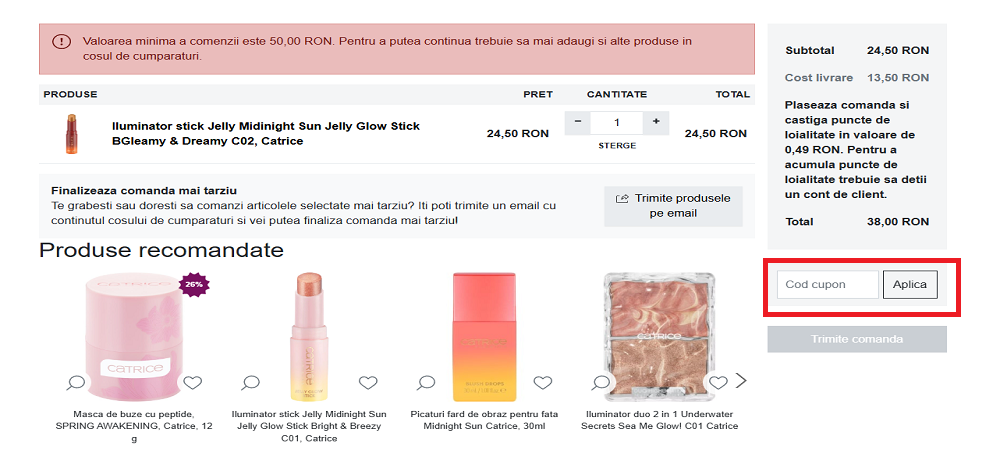Image resolution: width=1000 pixels, height=450 pixels.
Task: Click the quantity value field
Action: [x=617, y=122]
